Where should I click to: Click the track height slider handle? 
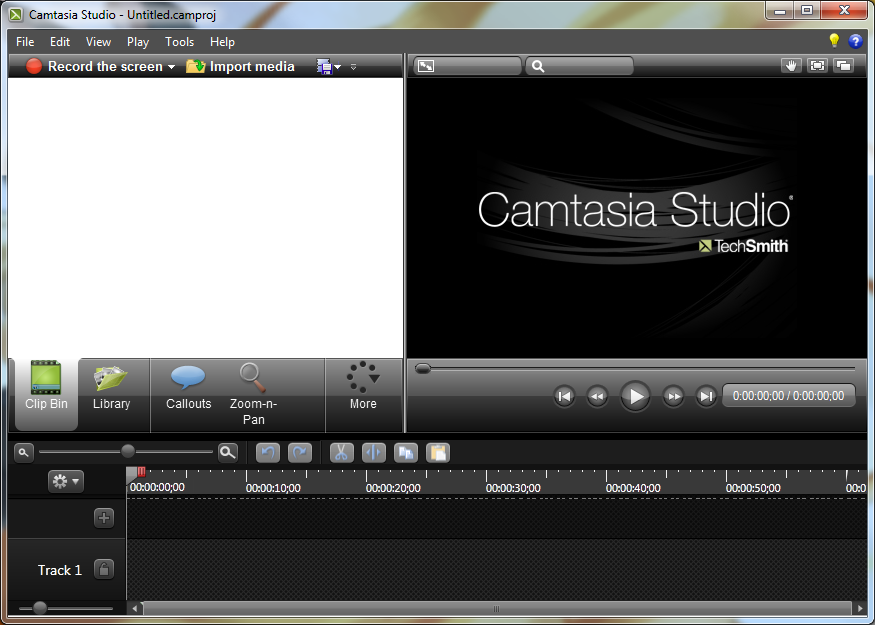tap(40, 608)
